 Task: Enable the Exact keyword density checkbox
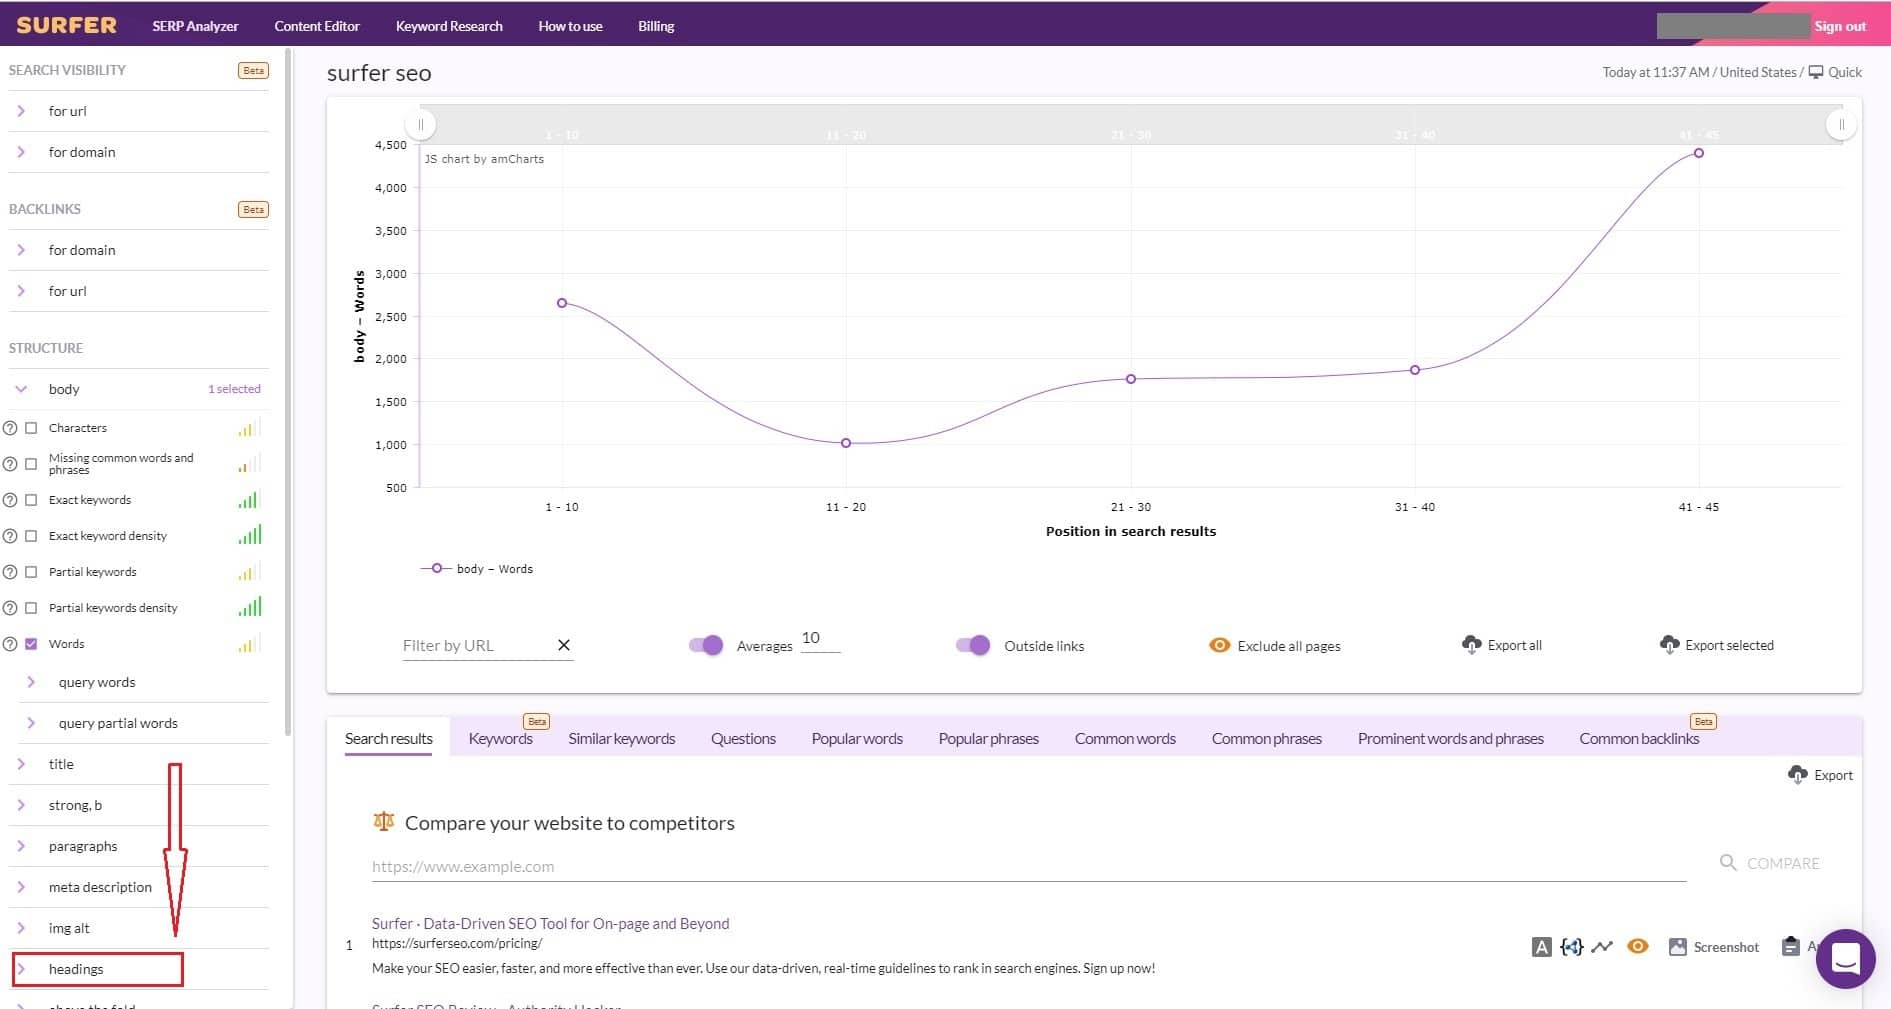(31, 535)
